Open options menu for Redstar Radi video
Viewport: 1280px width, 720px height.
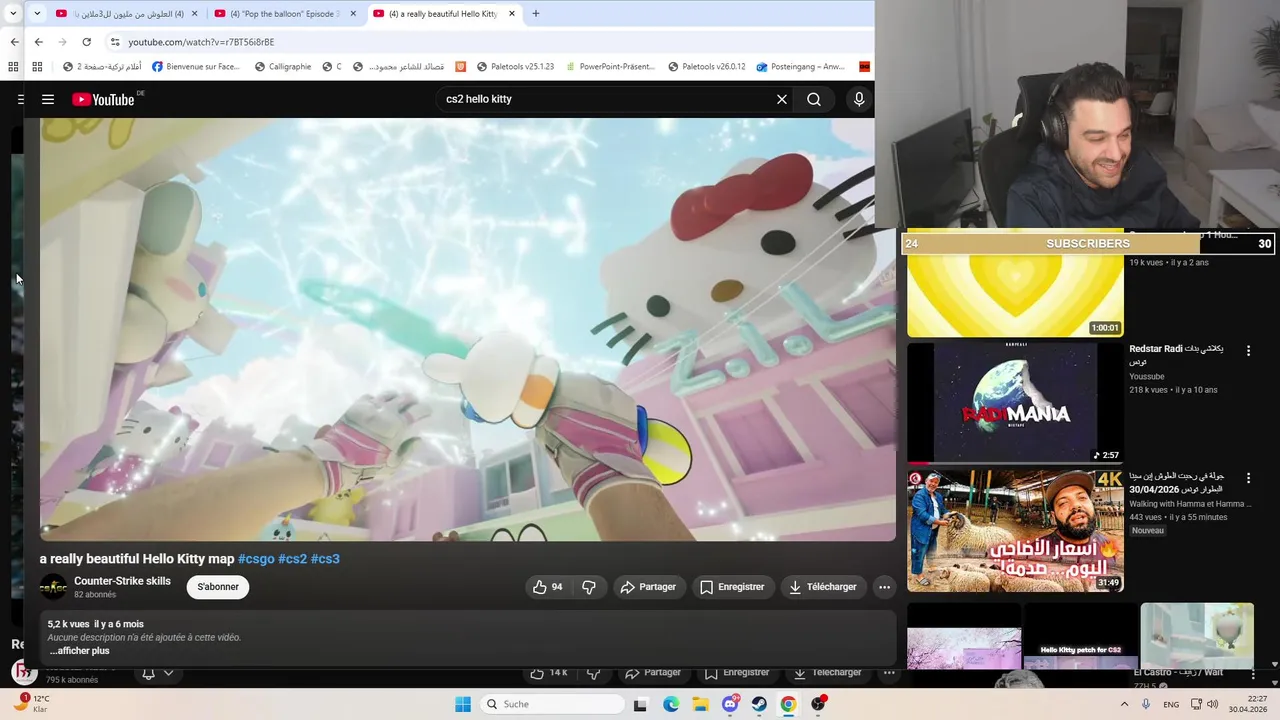[1248, 351]
